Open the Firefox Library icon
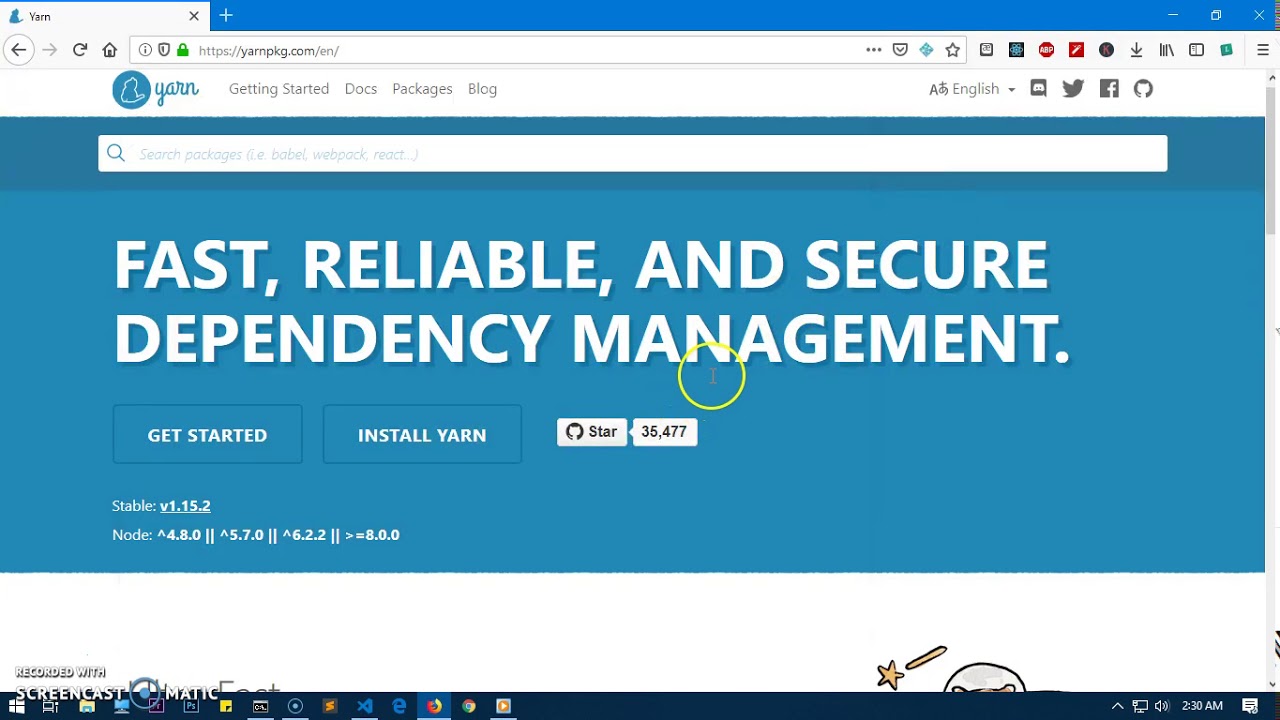The width and height of the screenshot is (1280, 720). [1166, 50]
